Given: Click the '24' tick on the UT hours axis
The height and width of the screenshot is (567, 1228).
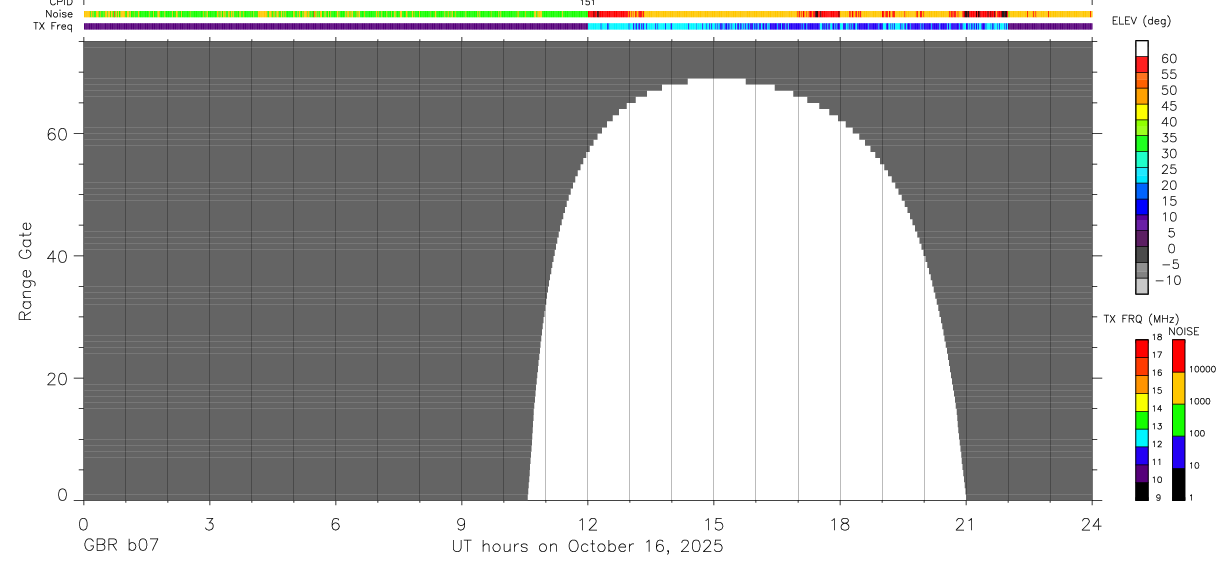Looking at the screenshot, I should pyautogui.click(x=1092, y=523).
